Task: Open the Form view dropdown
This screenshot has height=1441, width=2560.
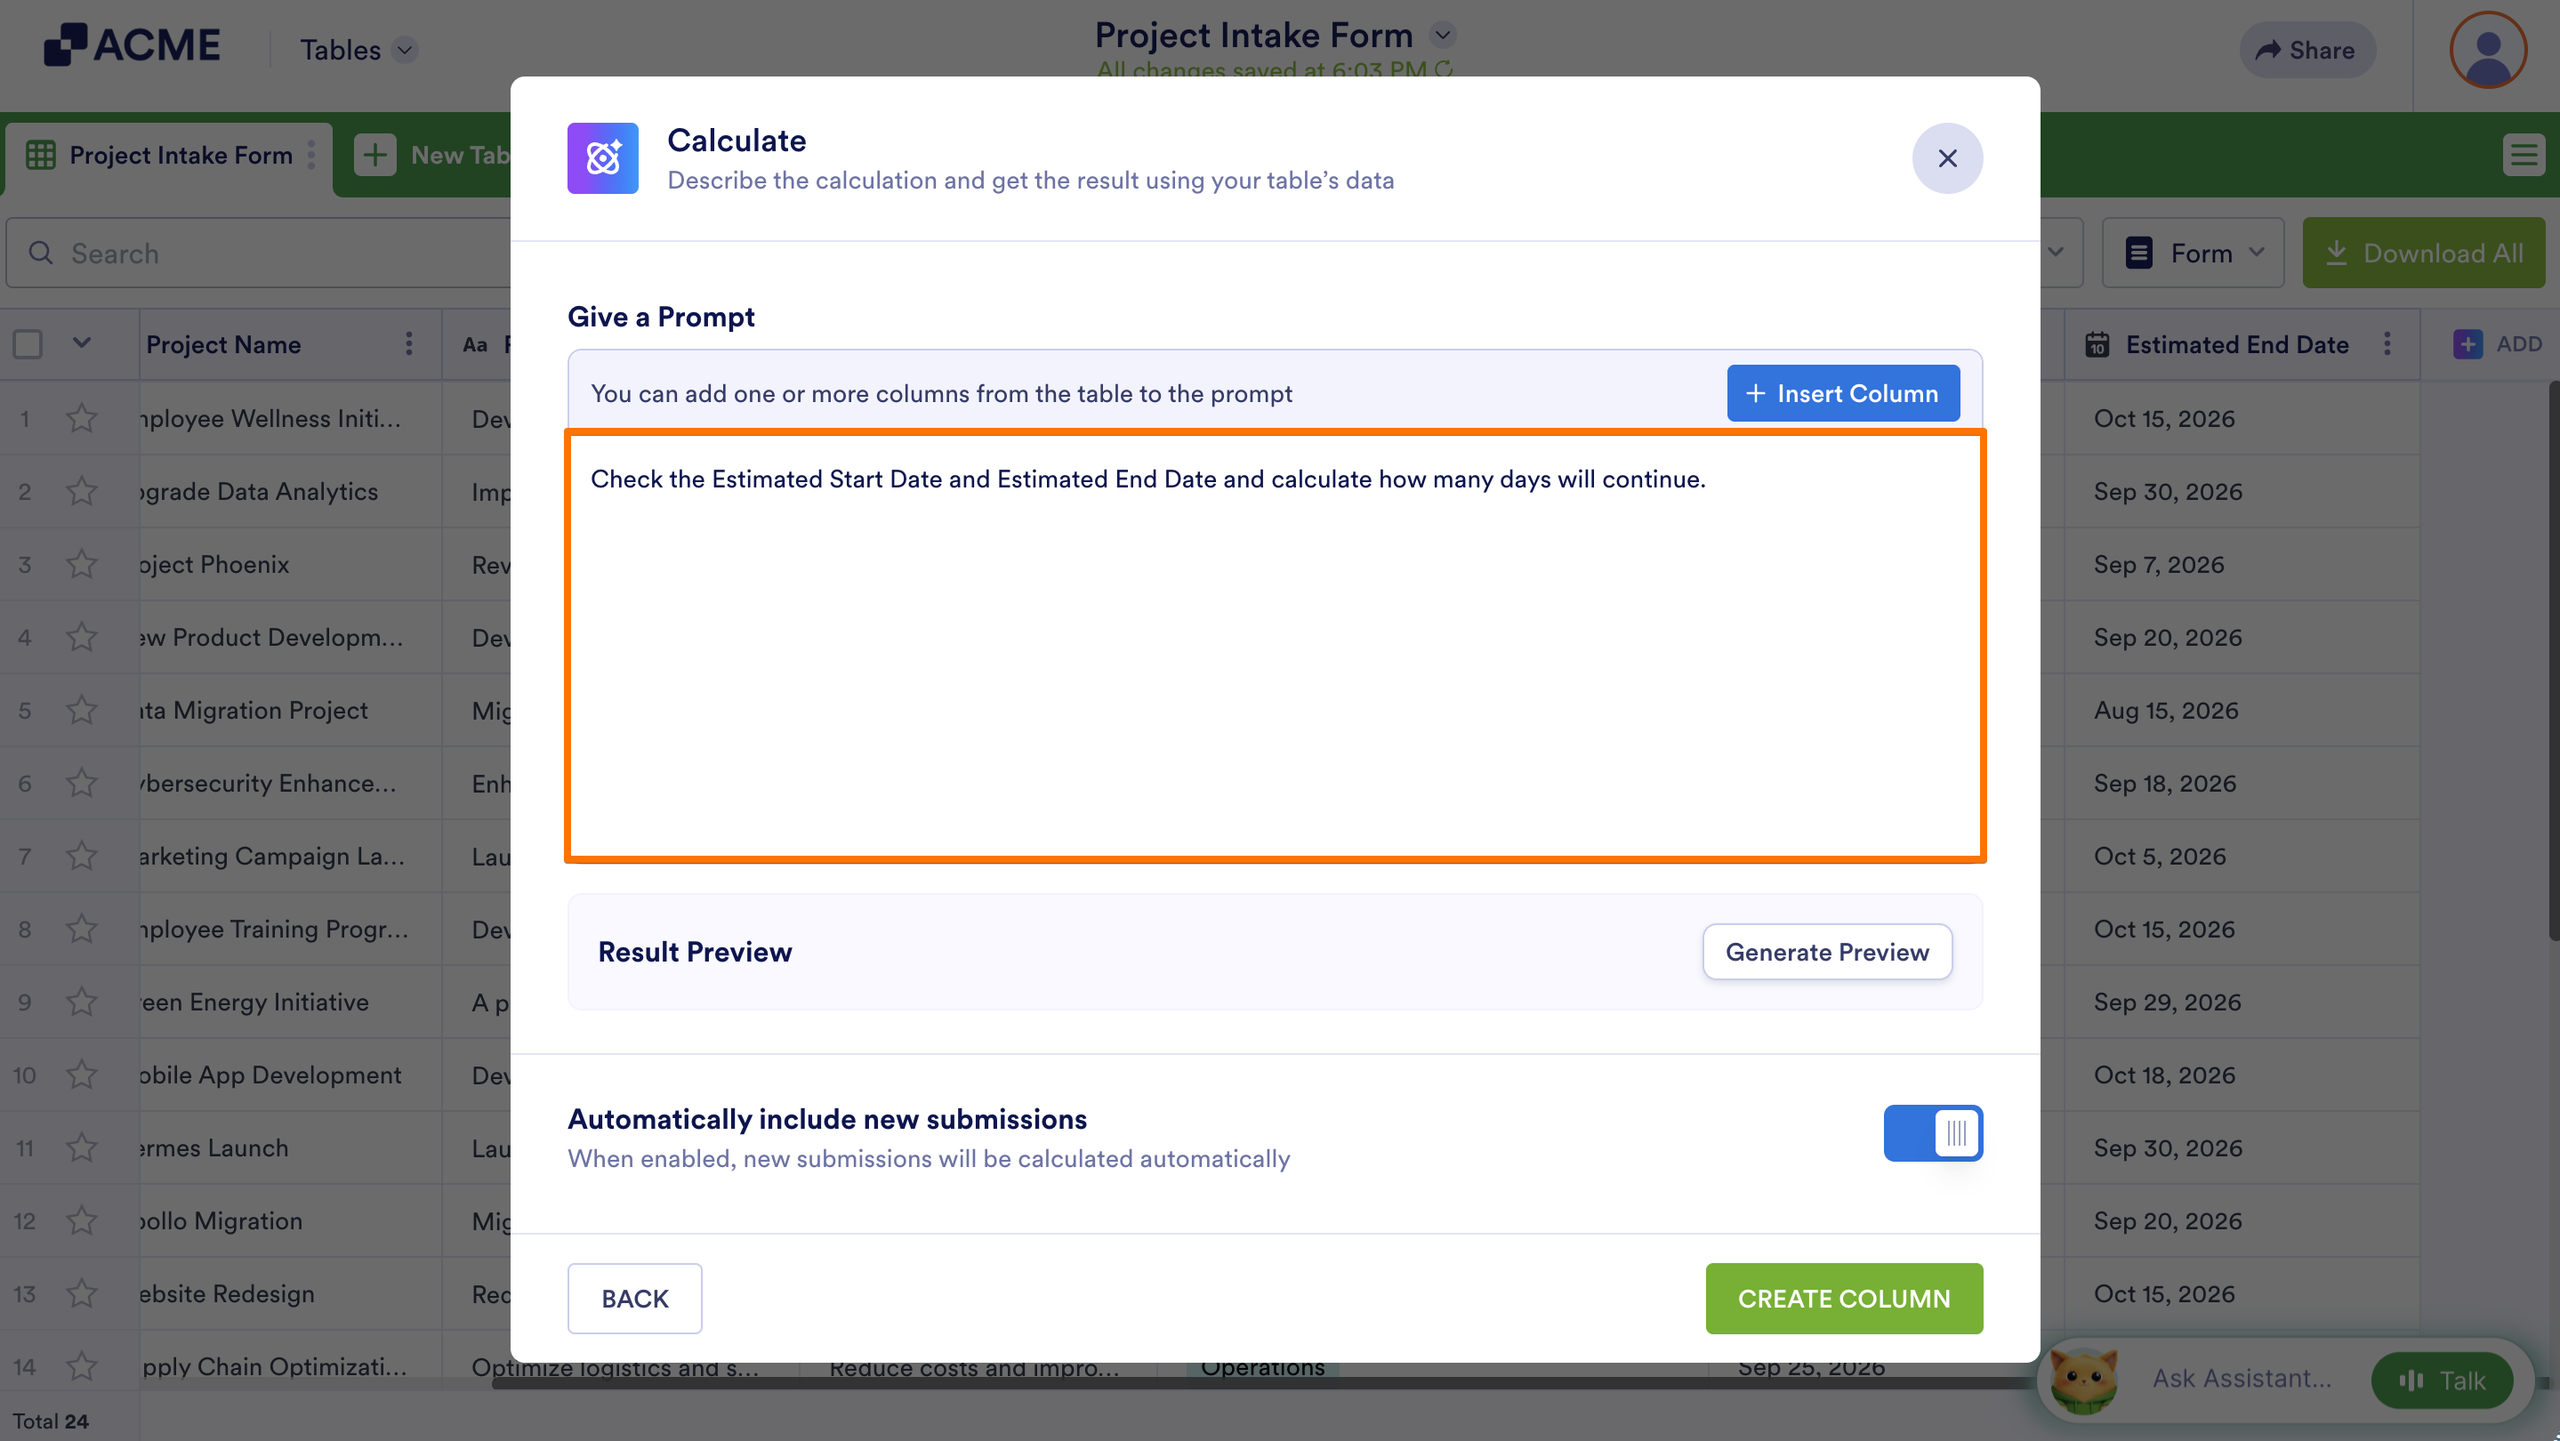Action: pyautogui.click(x=2193, y=253)
